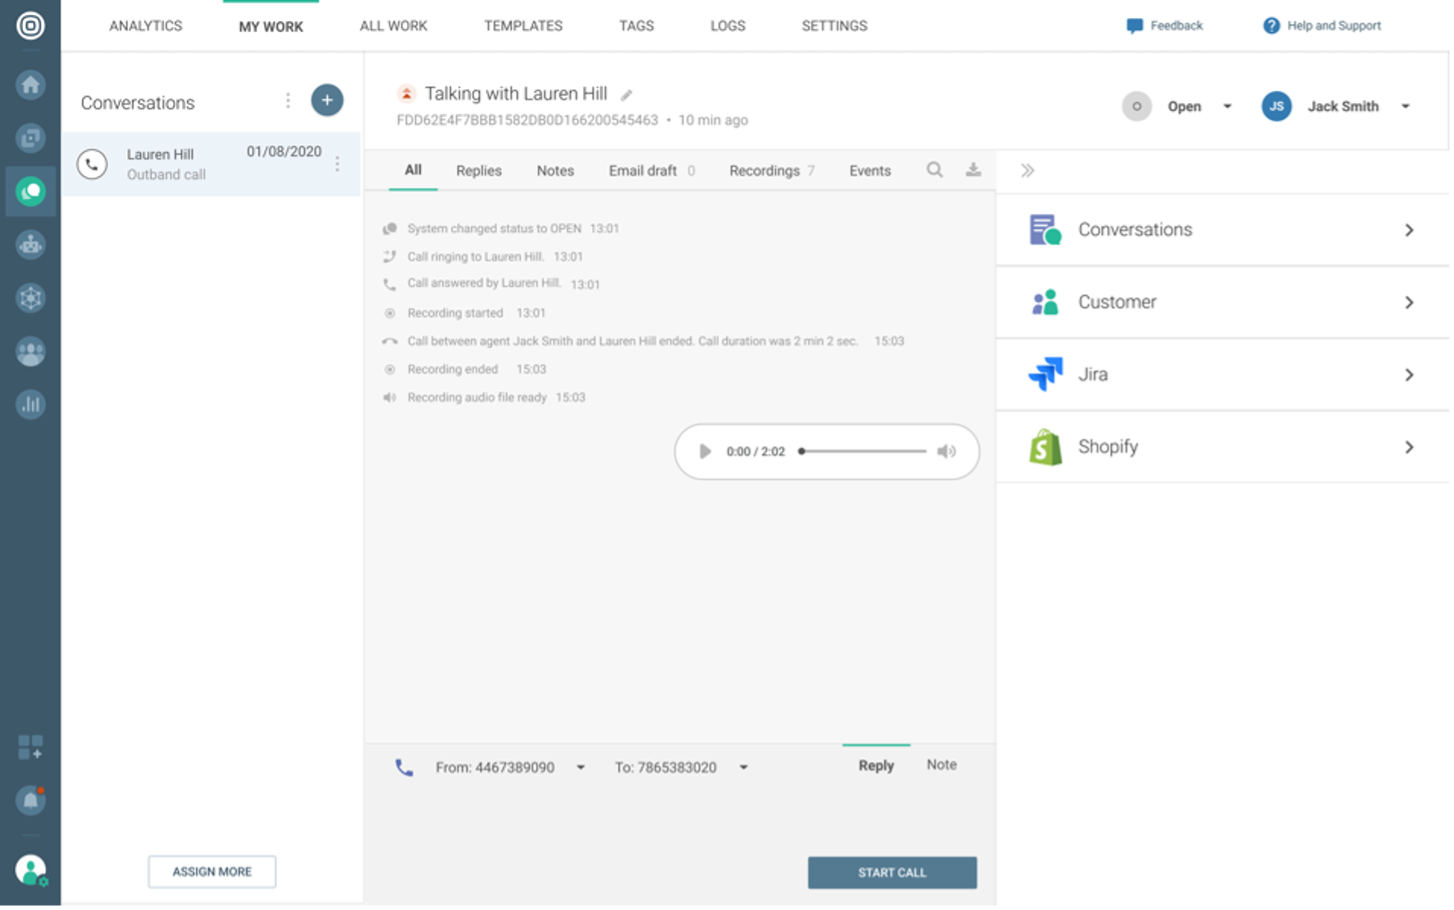Open reports bar chart icon in sidebar
This screenshot has width=1454, height=910.
[30, 404]
